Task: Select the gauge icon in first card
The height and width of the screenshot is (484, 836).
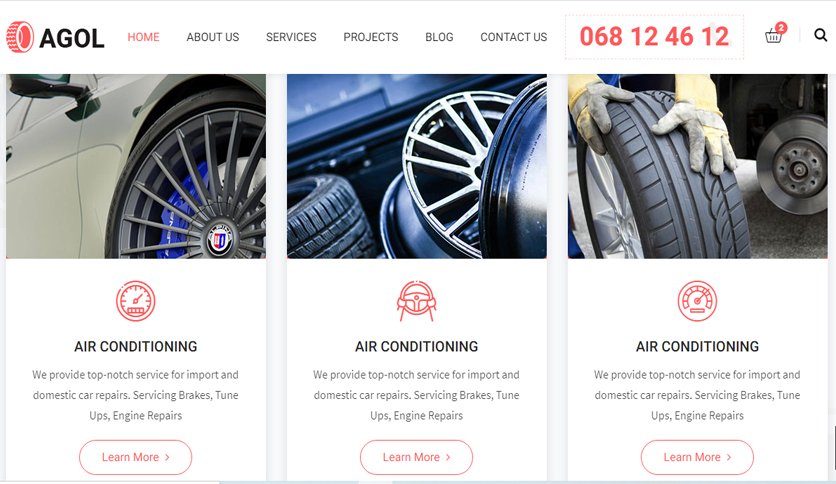Action: point(136,301)
